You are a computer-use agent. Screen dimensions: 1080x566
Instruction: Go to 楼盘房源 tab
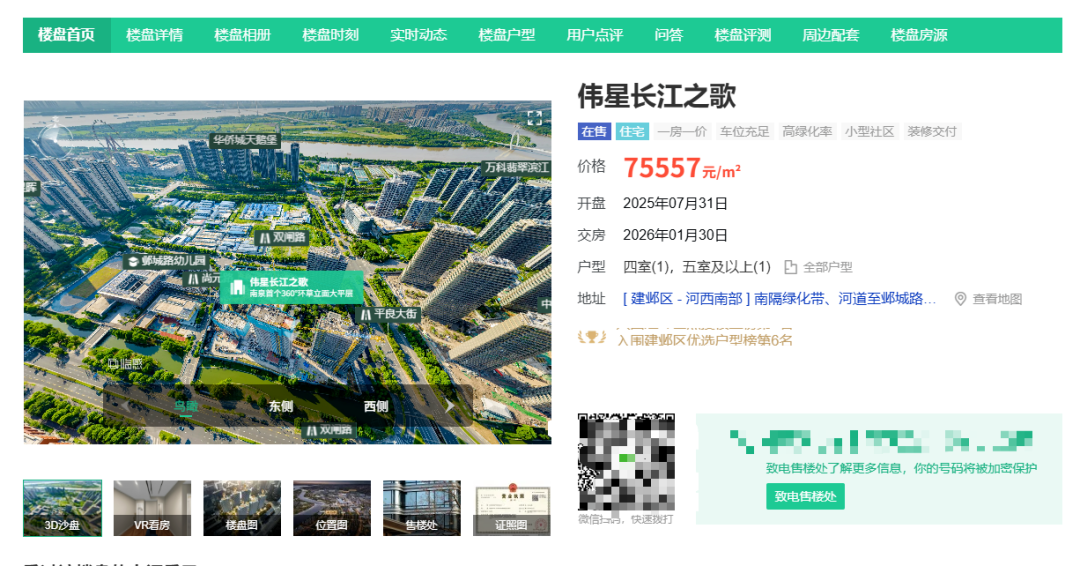[920, 35]
